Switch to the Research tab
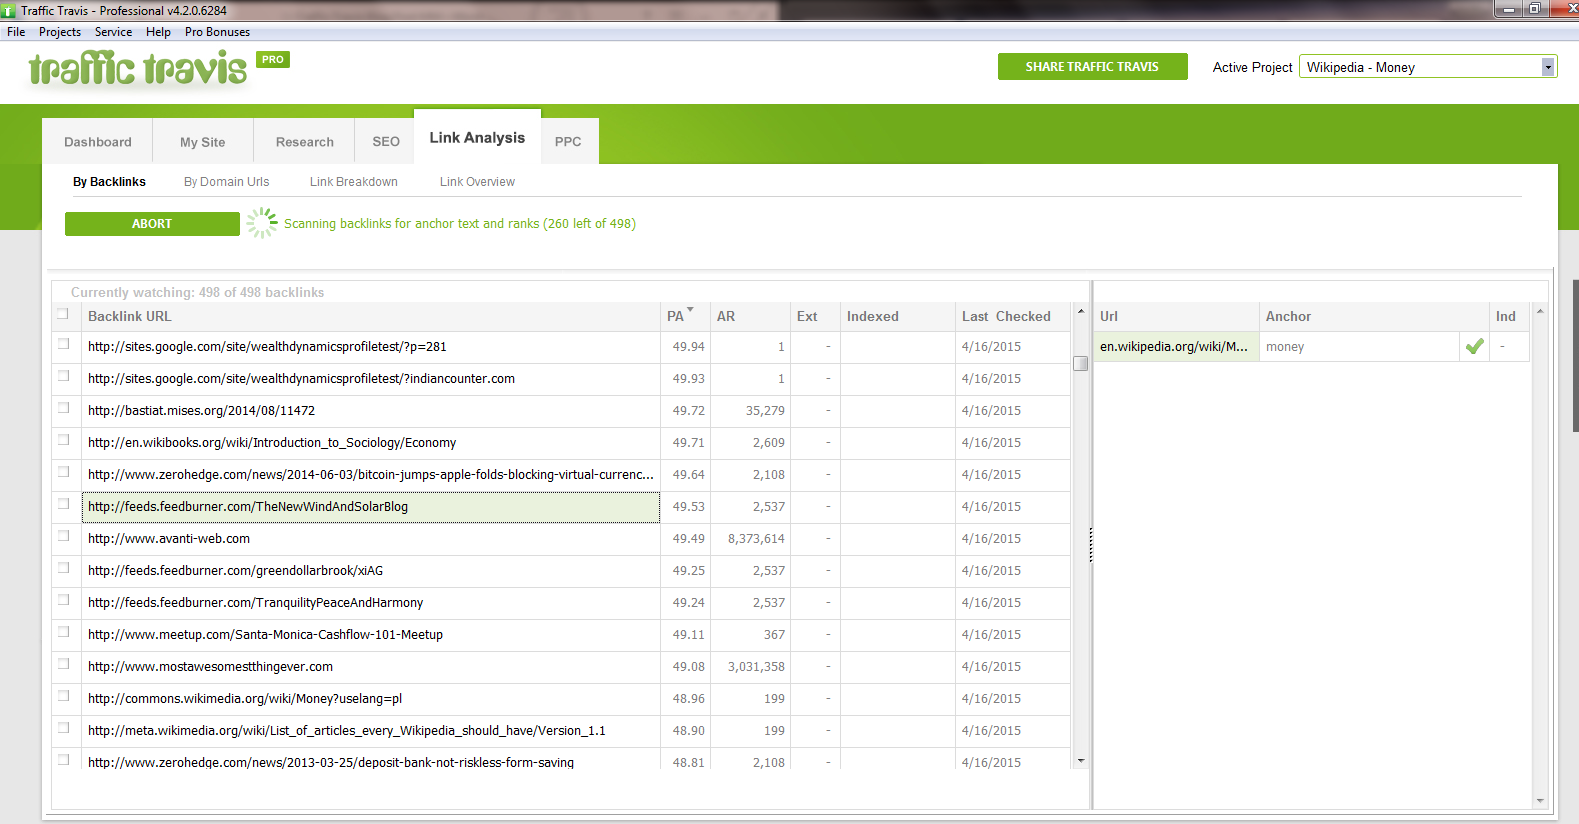1579x824 pixels. click(305, 141)
